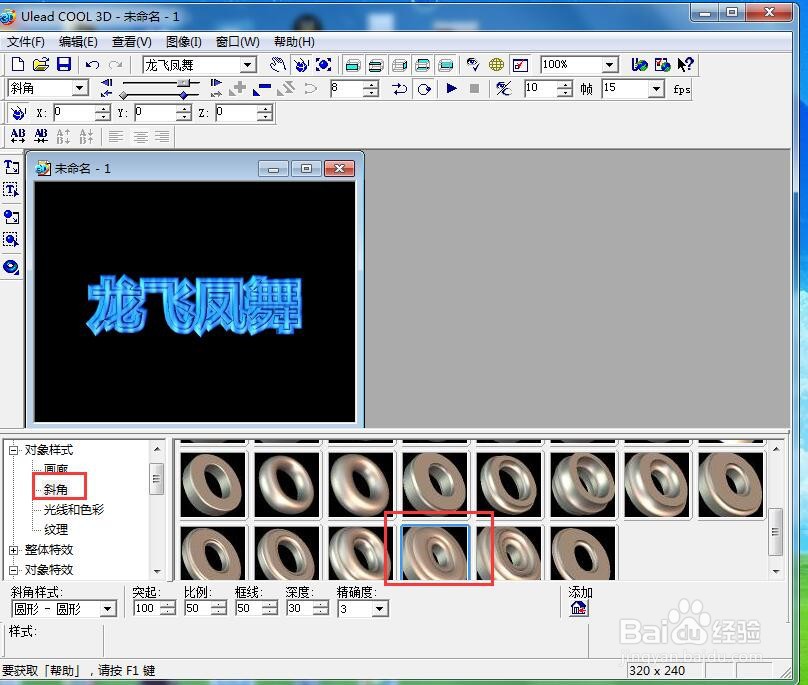Collapse the 对象特效 tree node
Image resolution: width=808 pixels, height=685 pixels.
(x=13, y=570)
